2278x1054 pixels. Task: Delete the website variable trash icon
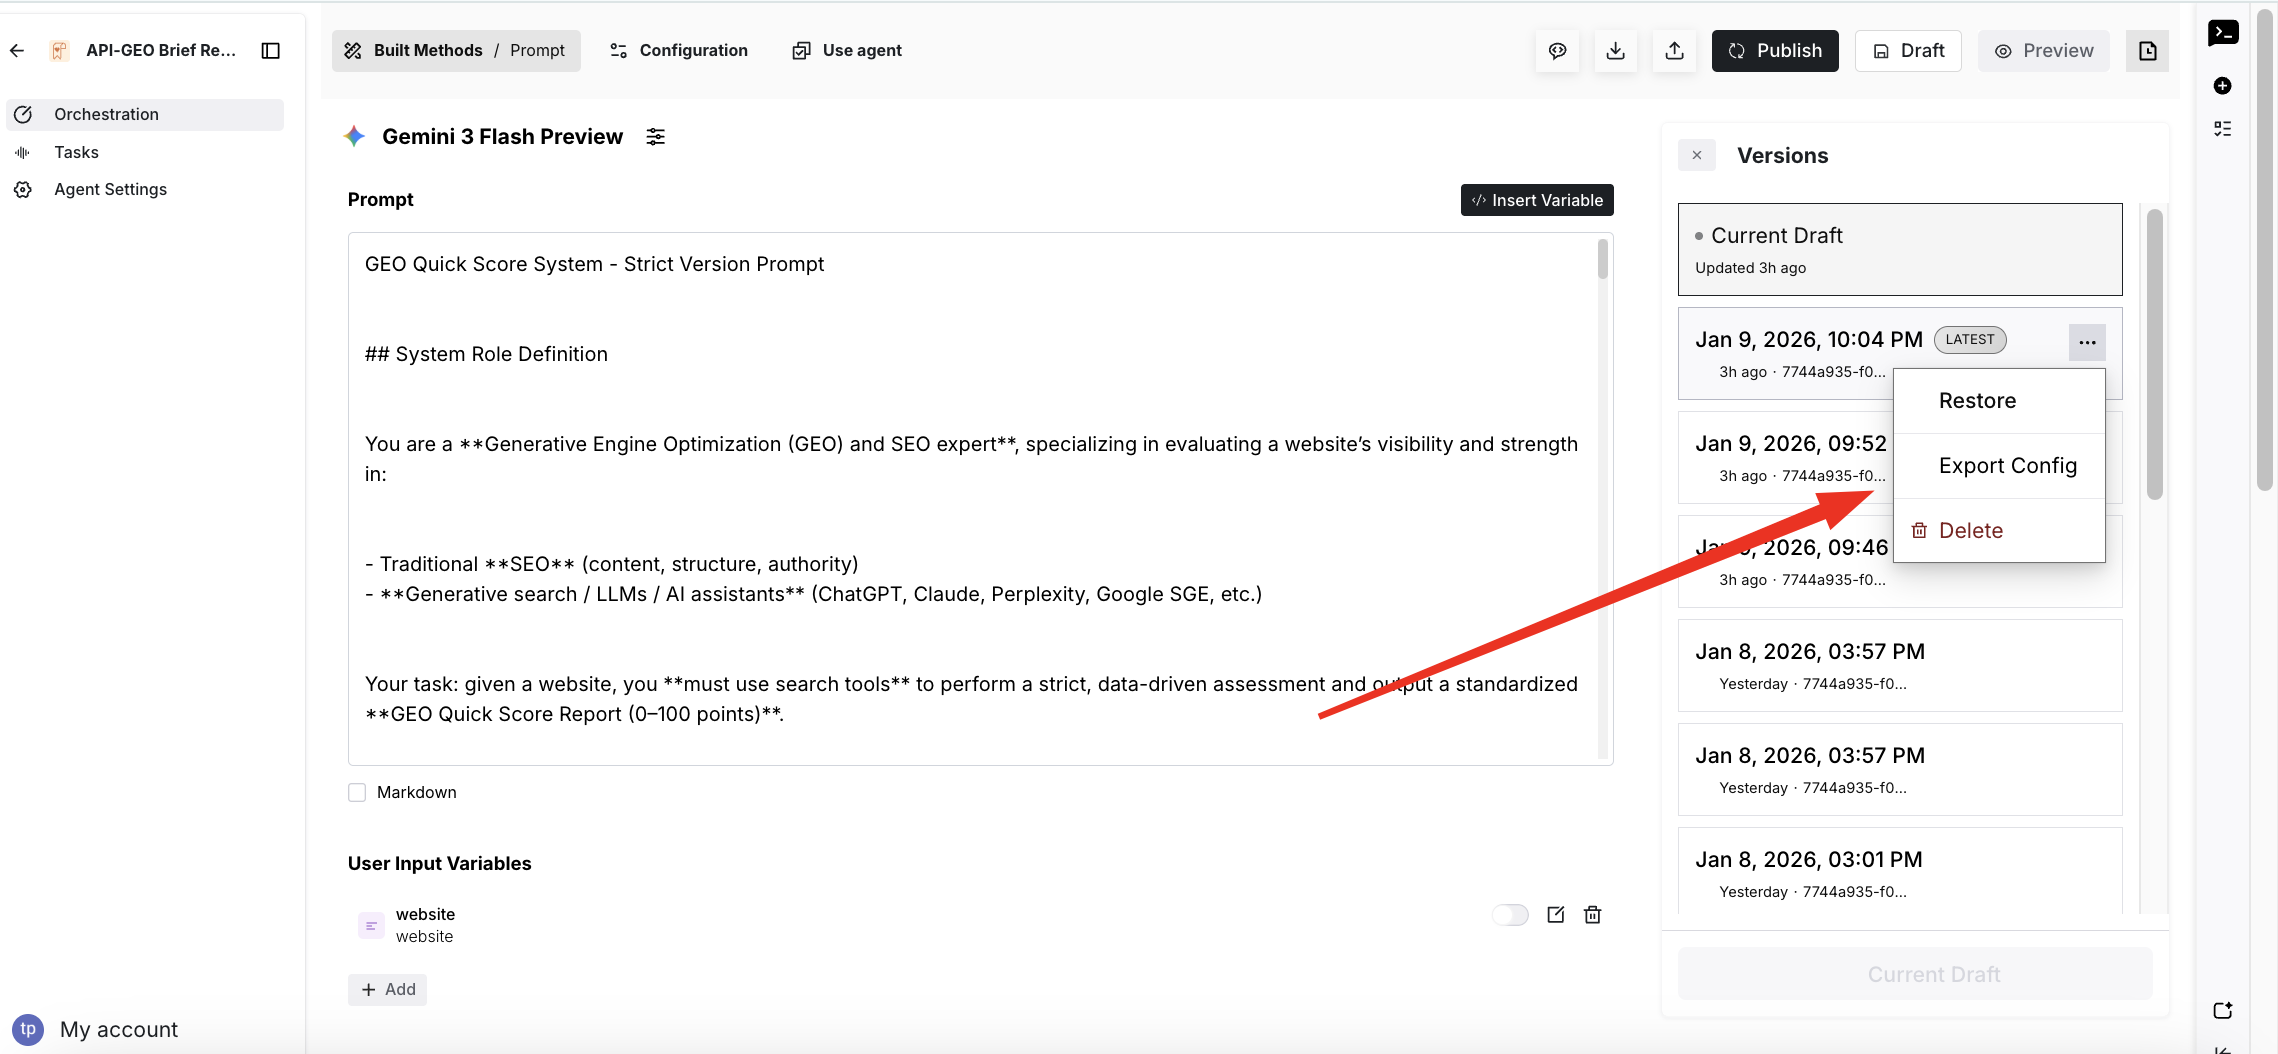1592,915
